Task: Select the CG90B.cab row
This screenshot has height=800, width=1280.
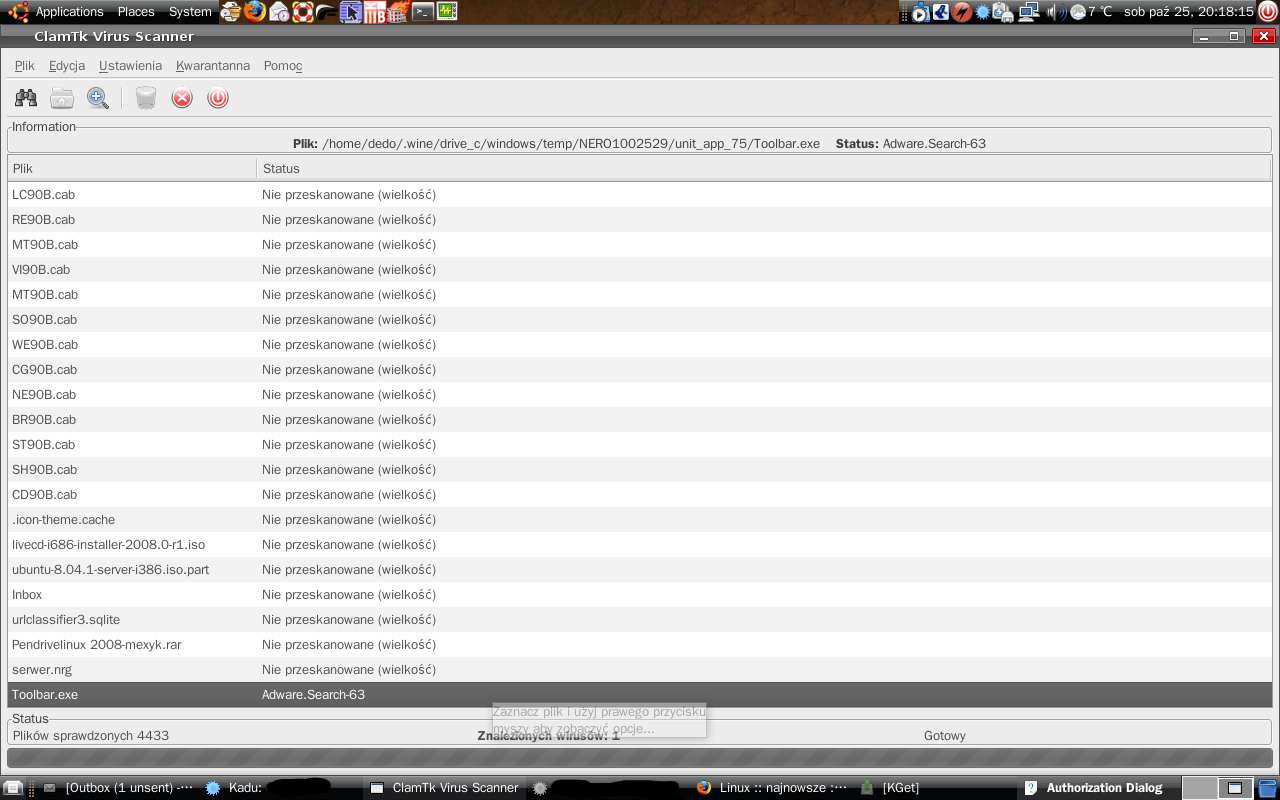Action: tap(640, 370)
